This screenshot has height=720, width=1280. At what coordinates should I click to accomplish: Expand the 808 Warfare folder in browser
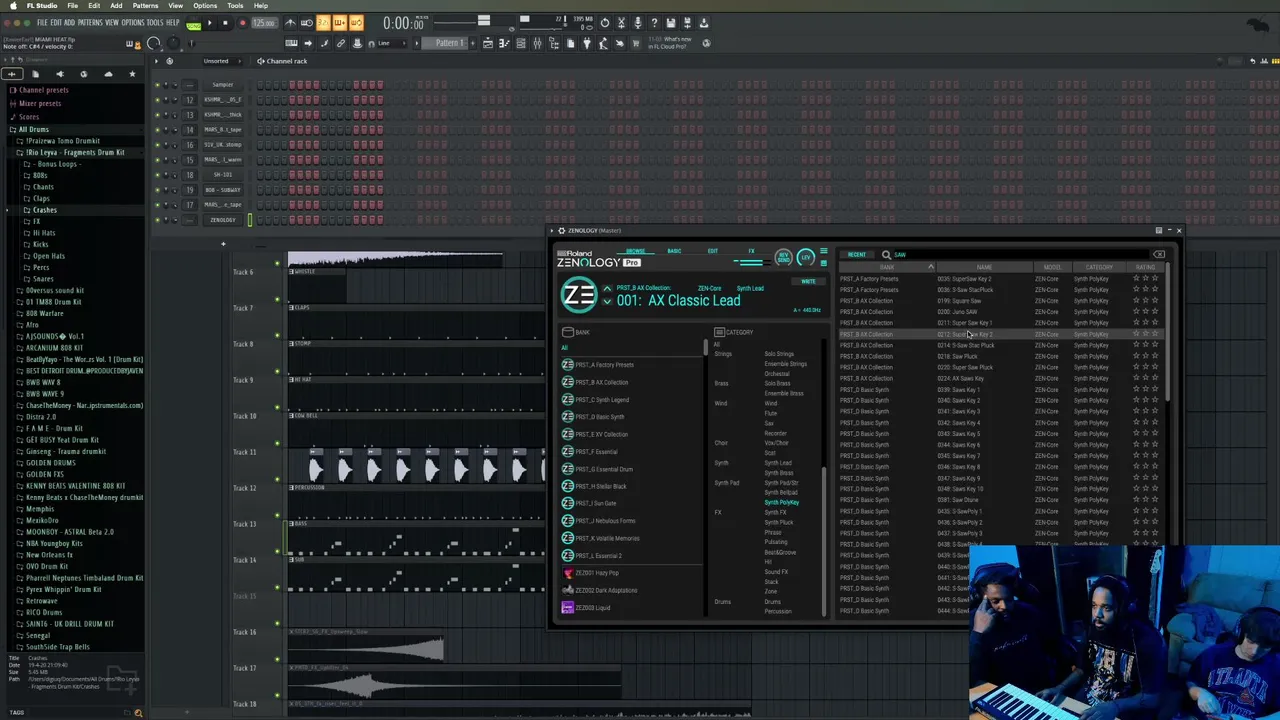tap(44, 313)
